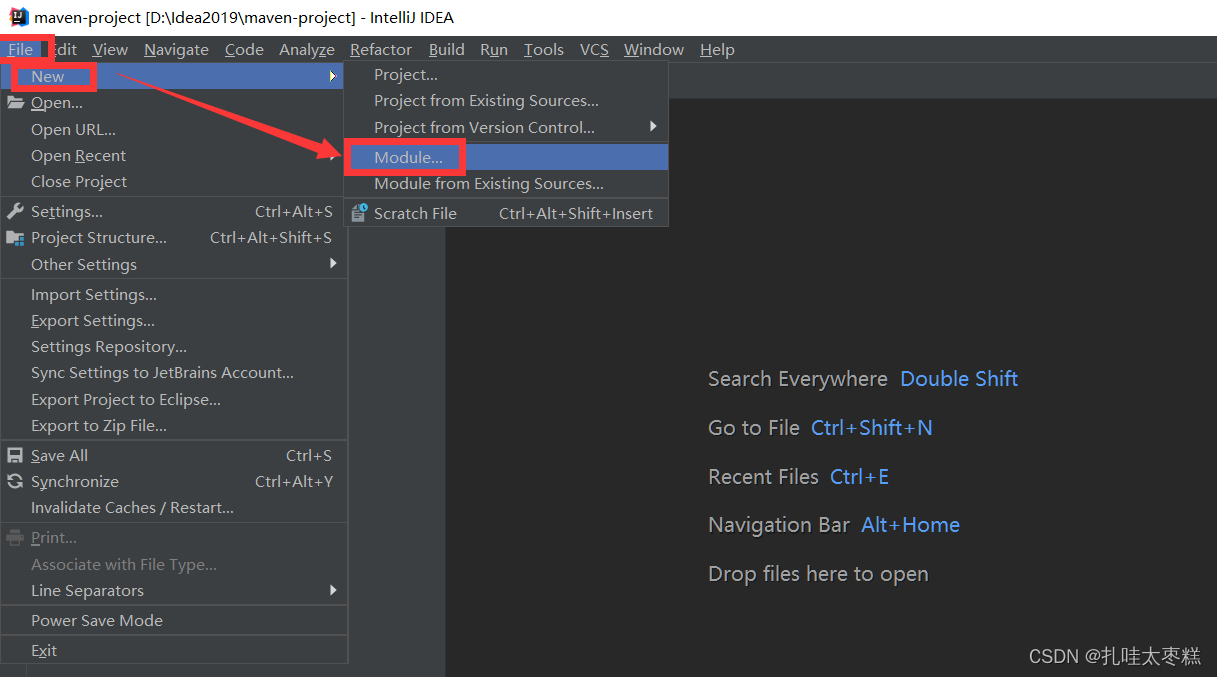1217x677 pixels.
Task: Select Module from Existing Sources...
Action: [506, 183]
